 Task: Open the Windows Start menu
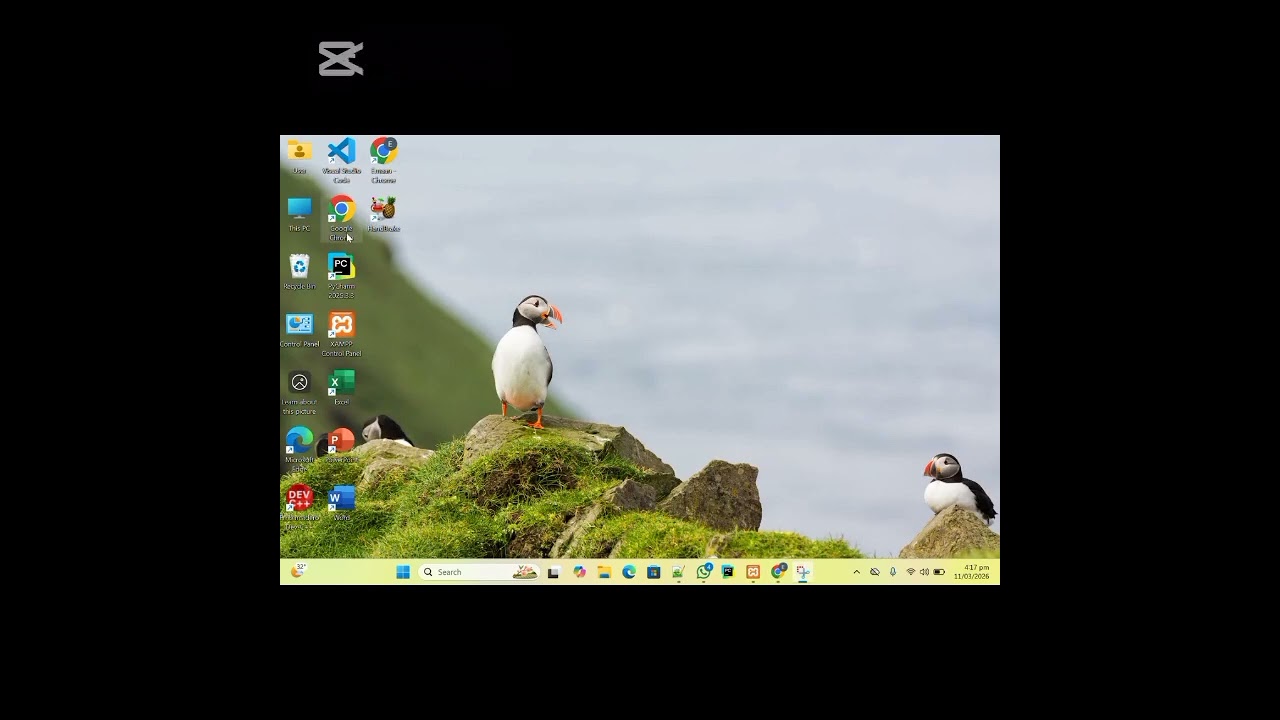click(x=403, y=572)
